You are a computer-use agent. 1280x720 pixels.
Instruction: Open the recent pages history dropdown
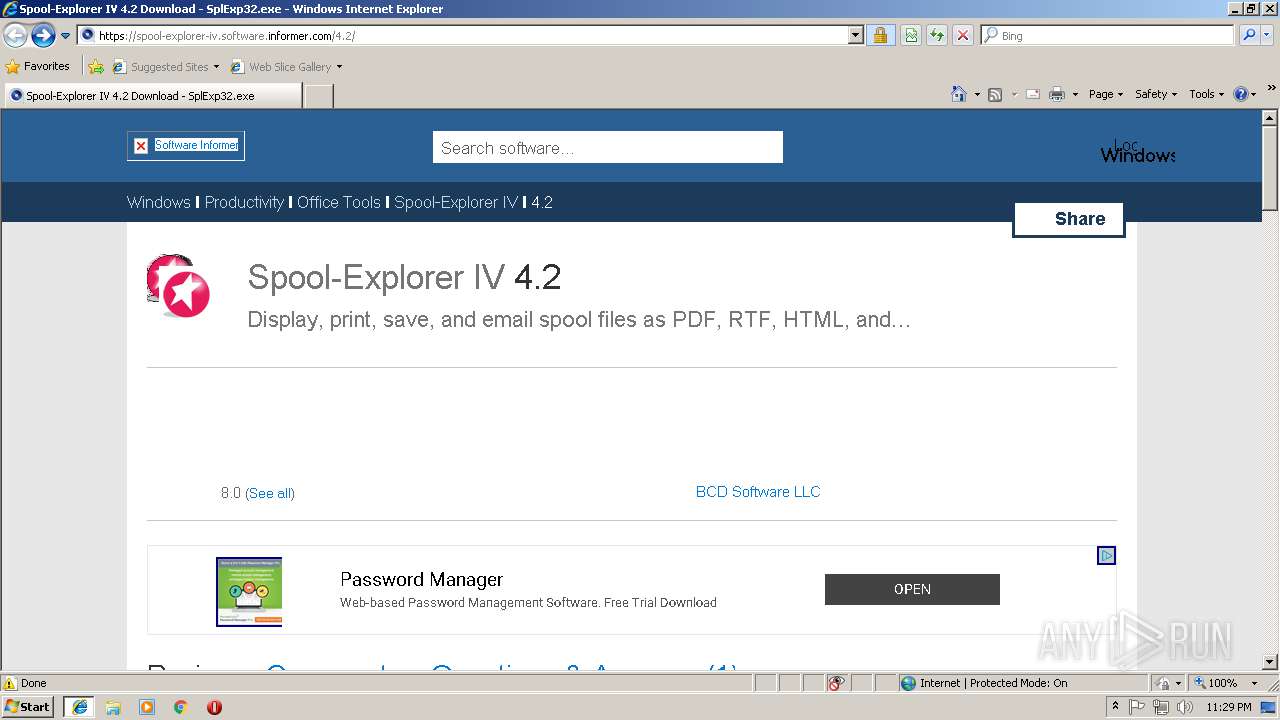(66, 36)
